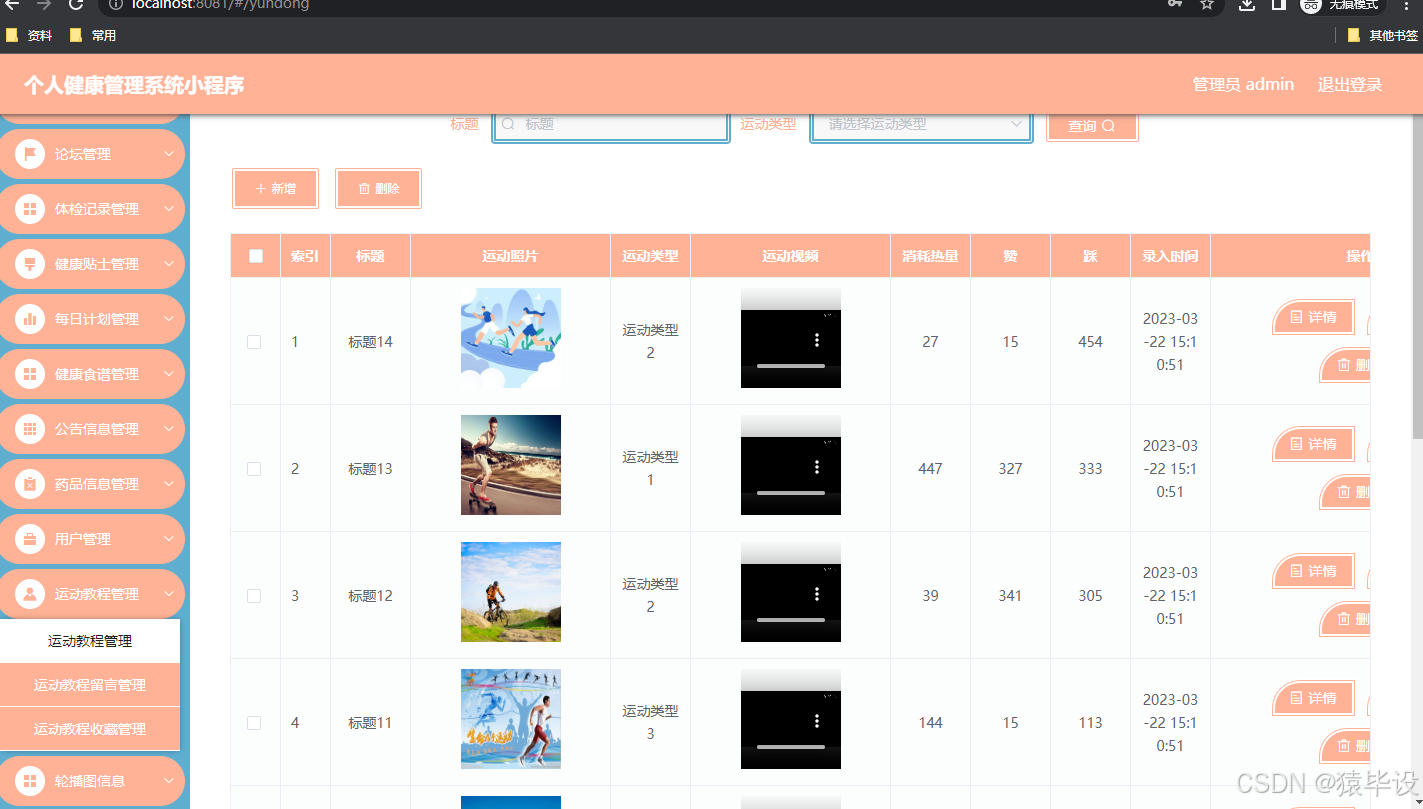Click the browser back arrow
The height and width of the screenshot is (809, 1423).
click(12, 4)
